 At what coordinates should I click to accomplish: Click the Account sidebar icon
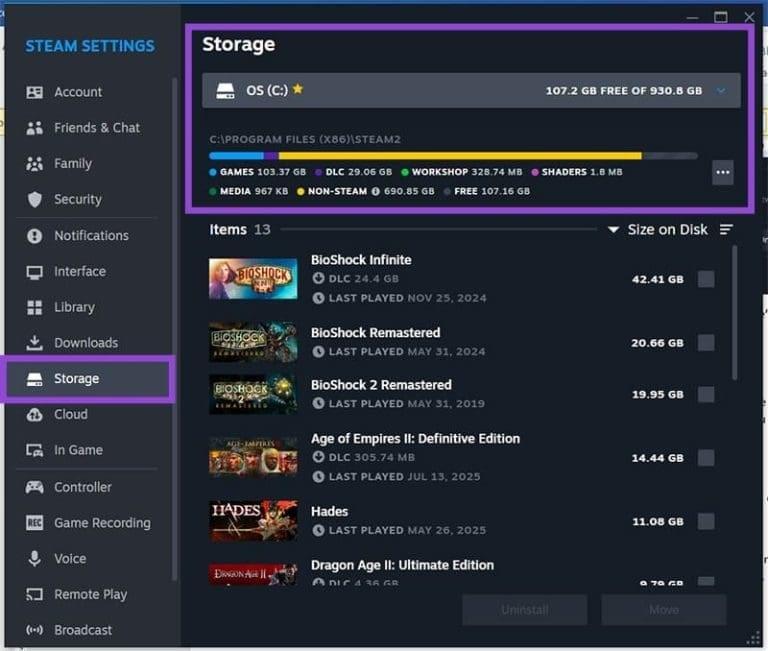coord(35,92)
